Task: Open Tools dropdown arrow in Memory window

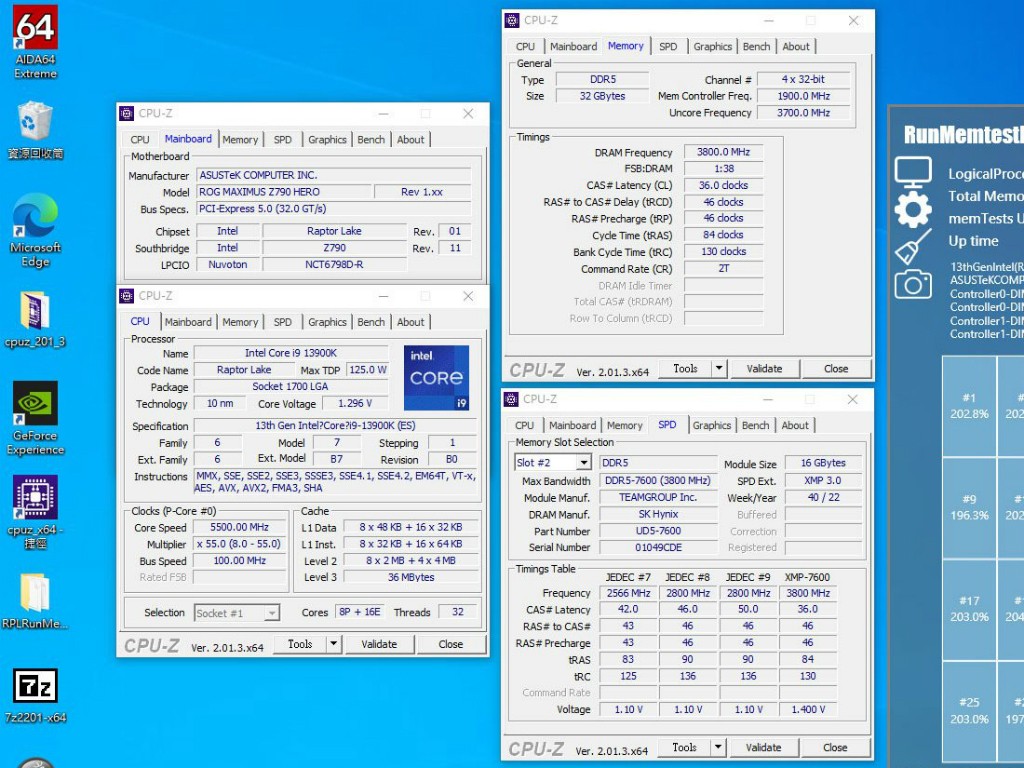Action: [719, 369]
